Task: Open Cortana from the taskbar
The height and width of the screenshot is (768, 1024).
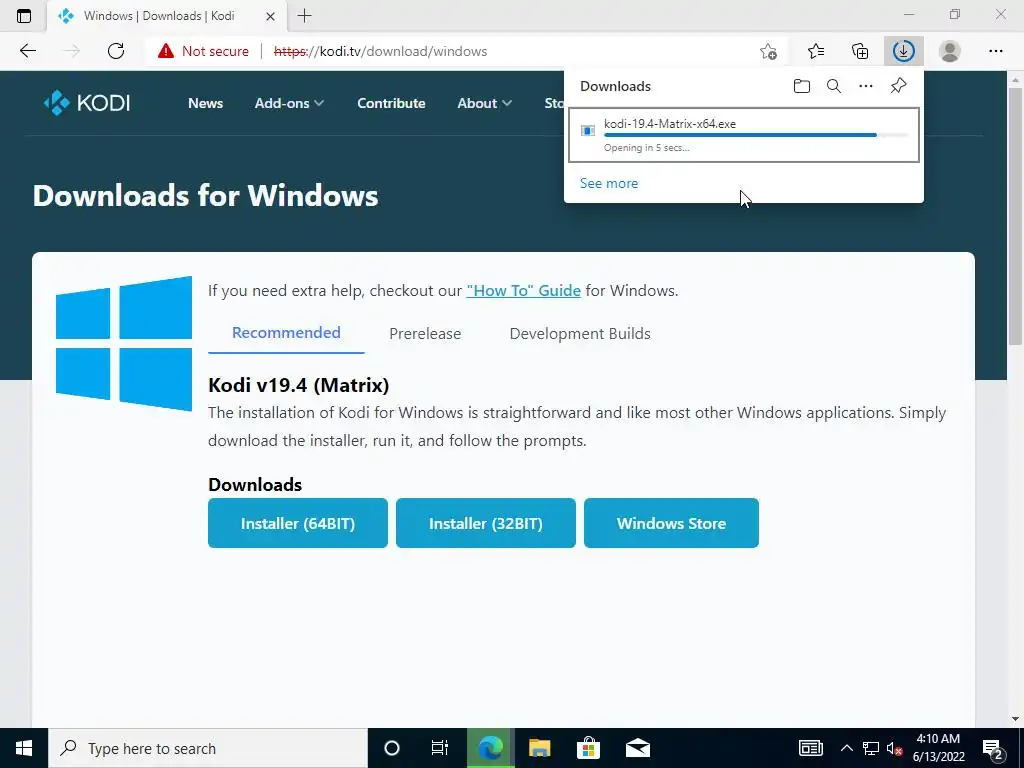Action: coord(391,748)
